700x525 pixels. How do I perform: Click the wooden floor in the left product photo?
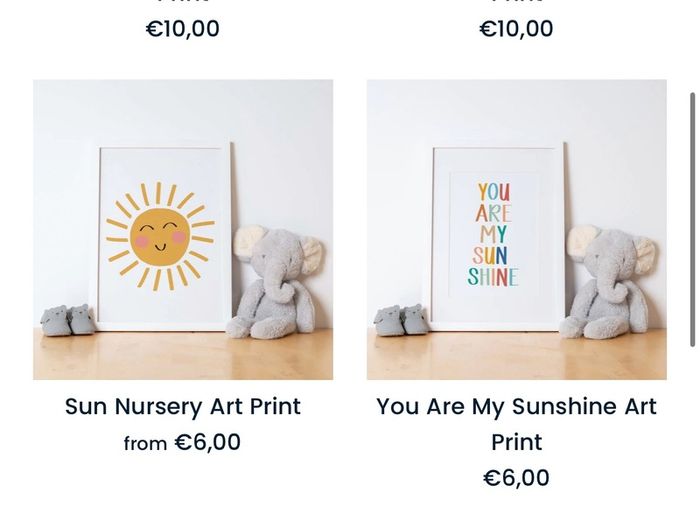tap(183, 357)
